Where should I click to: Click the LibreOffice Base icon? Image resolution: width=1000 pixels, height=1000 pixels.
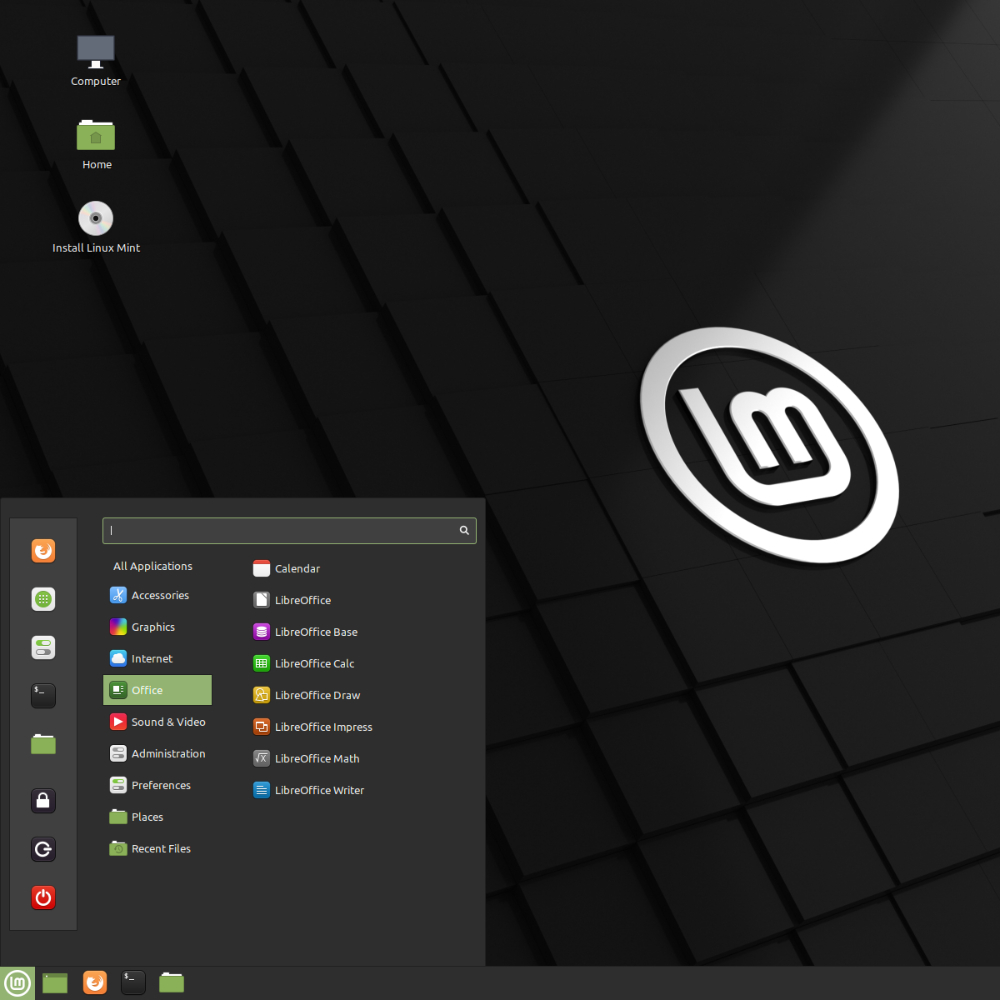tap(261, 631)
